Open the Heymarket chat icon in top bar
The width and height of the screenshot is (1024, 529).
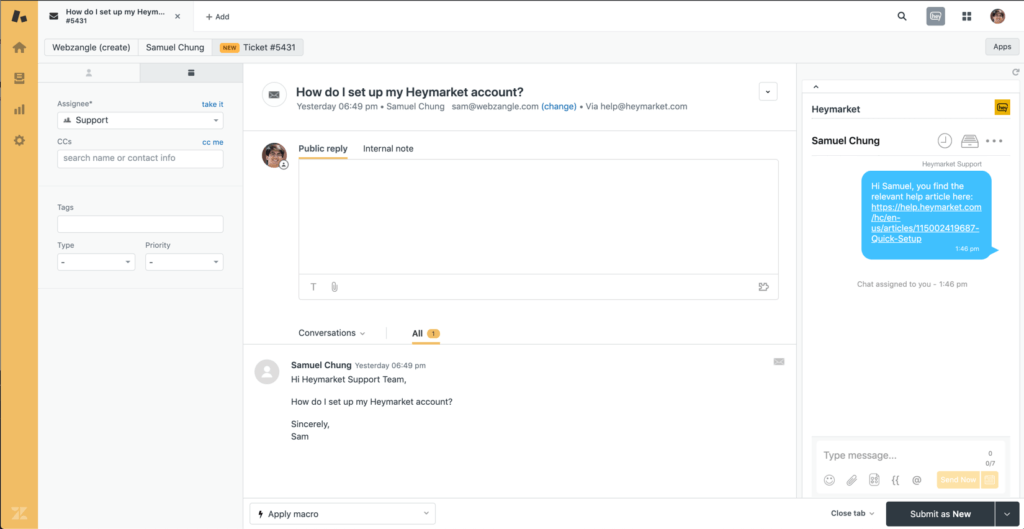click(935, 16)
